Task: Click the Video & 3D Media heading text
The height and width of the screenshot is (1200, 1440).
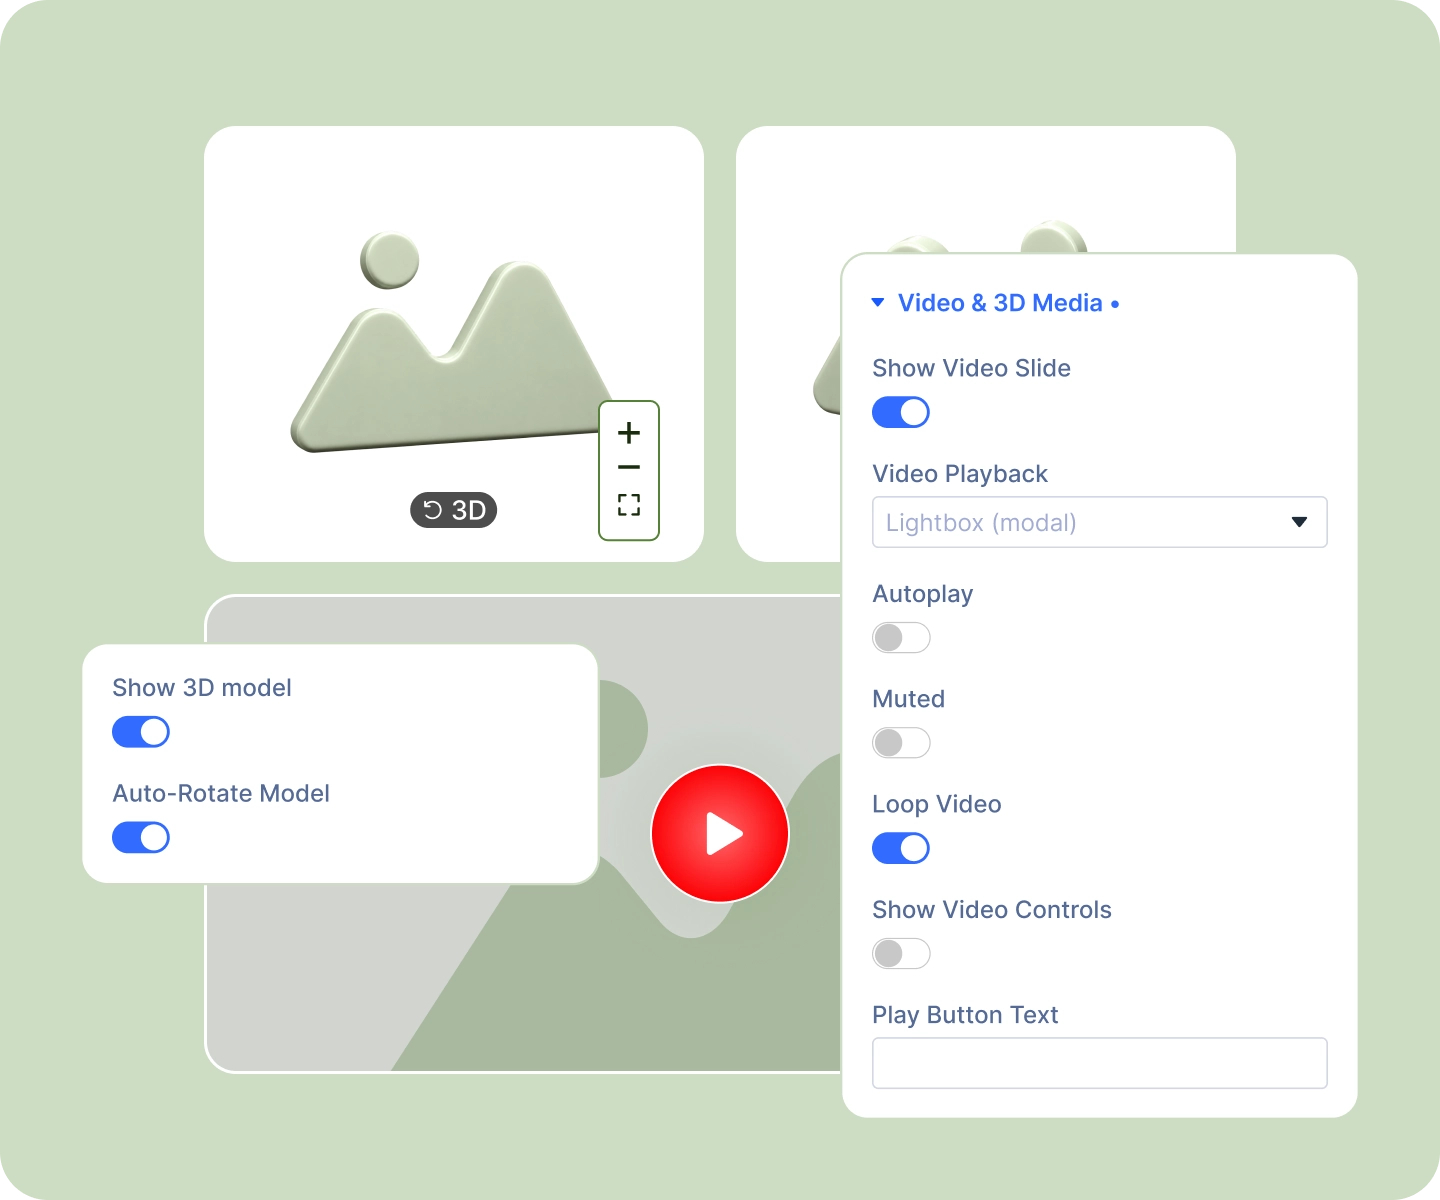Action: (1000, 303)
